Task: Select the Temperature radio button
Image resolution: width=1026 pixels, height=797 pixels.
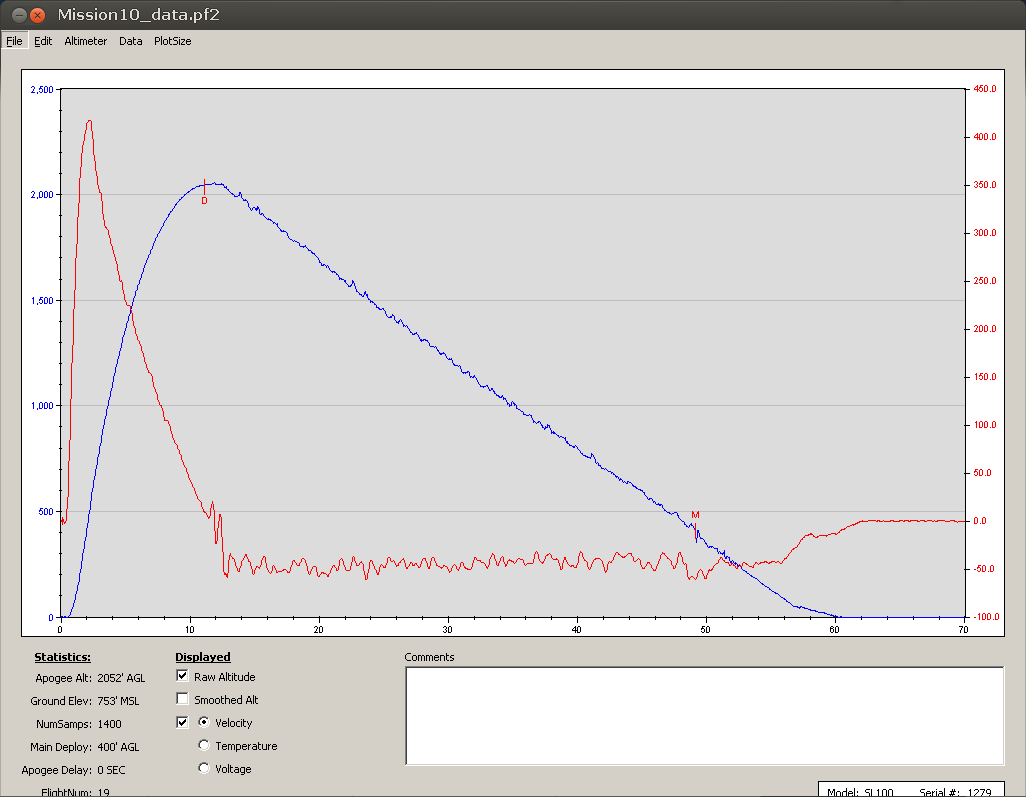Action: point(204,745)
